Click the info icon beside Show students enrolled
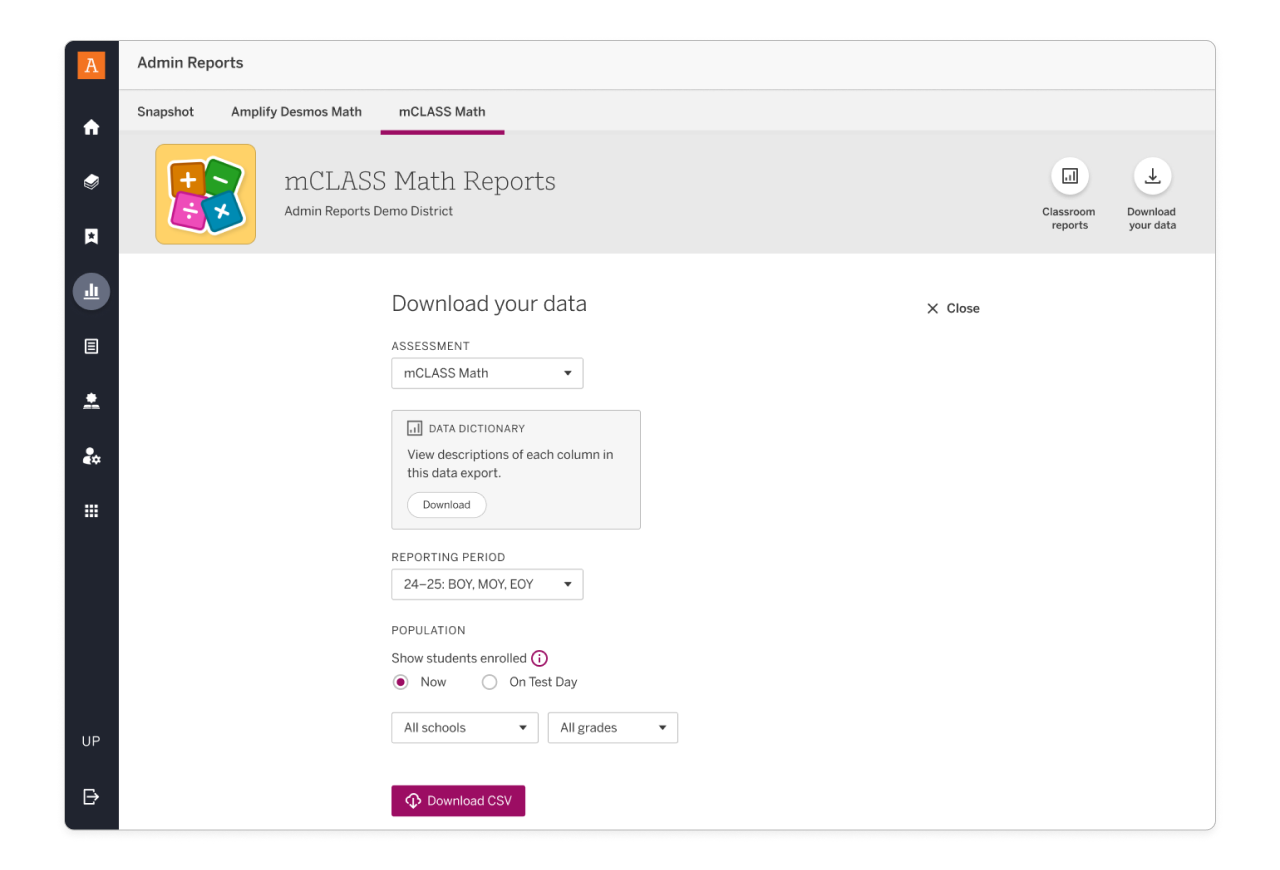 pyautogui.click(x=539, y=658)
